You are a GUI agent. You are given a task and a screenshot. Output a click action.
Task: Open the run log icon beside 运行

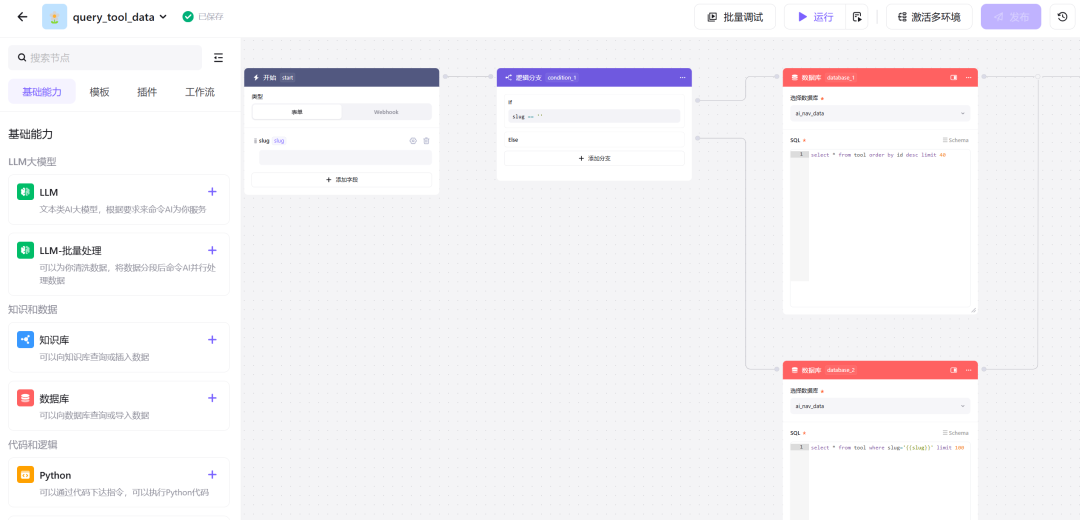(x=857, y=17)
